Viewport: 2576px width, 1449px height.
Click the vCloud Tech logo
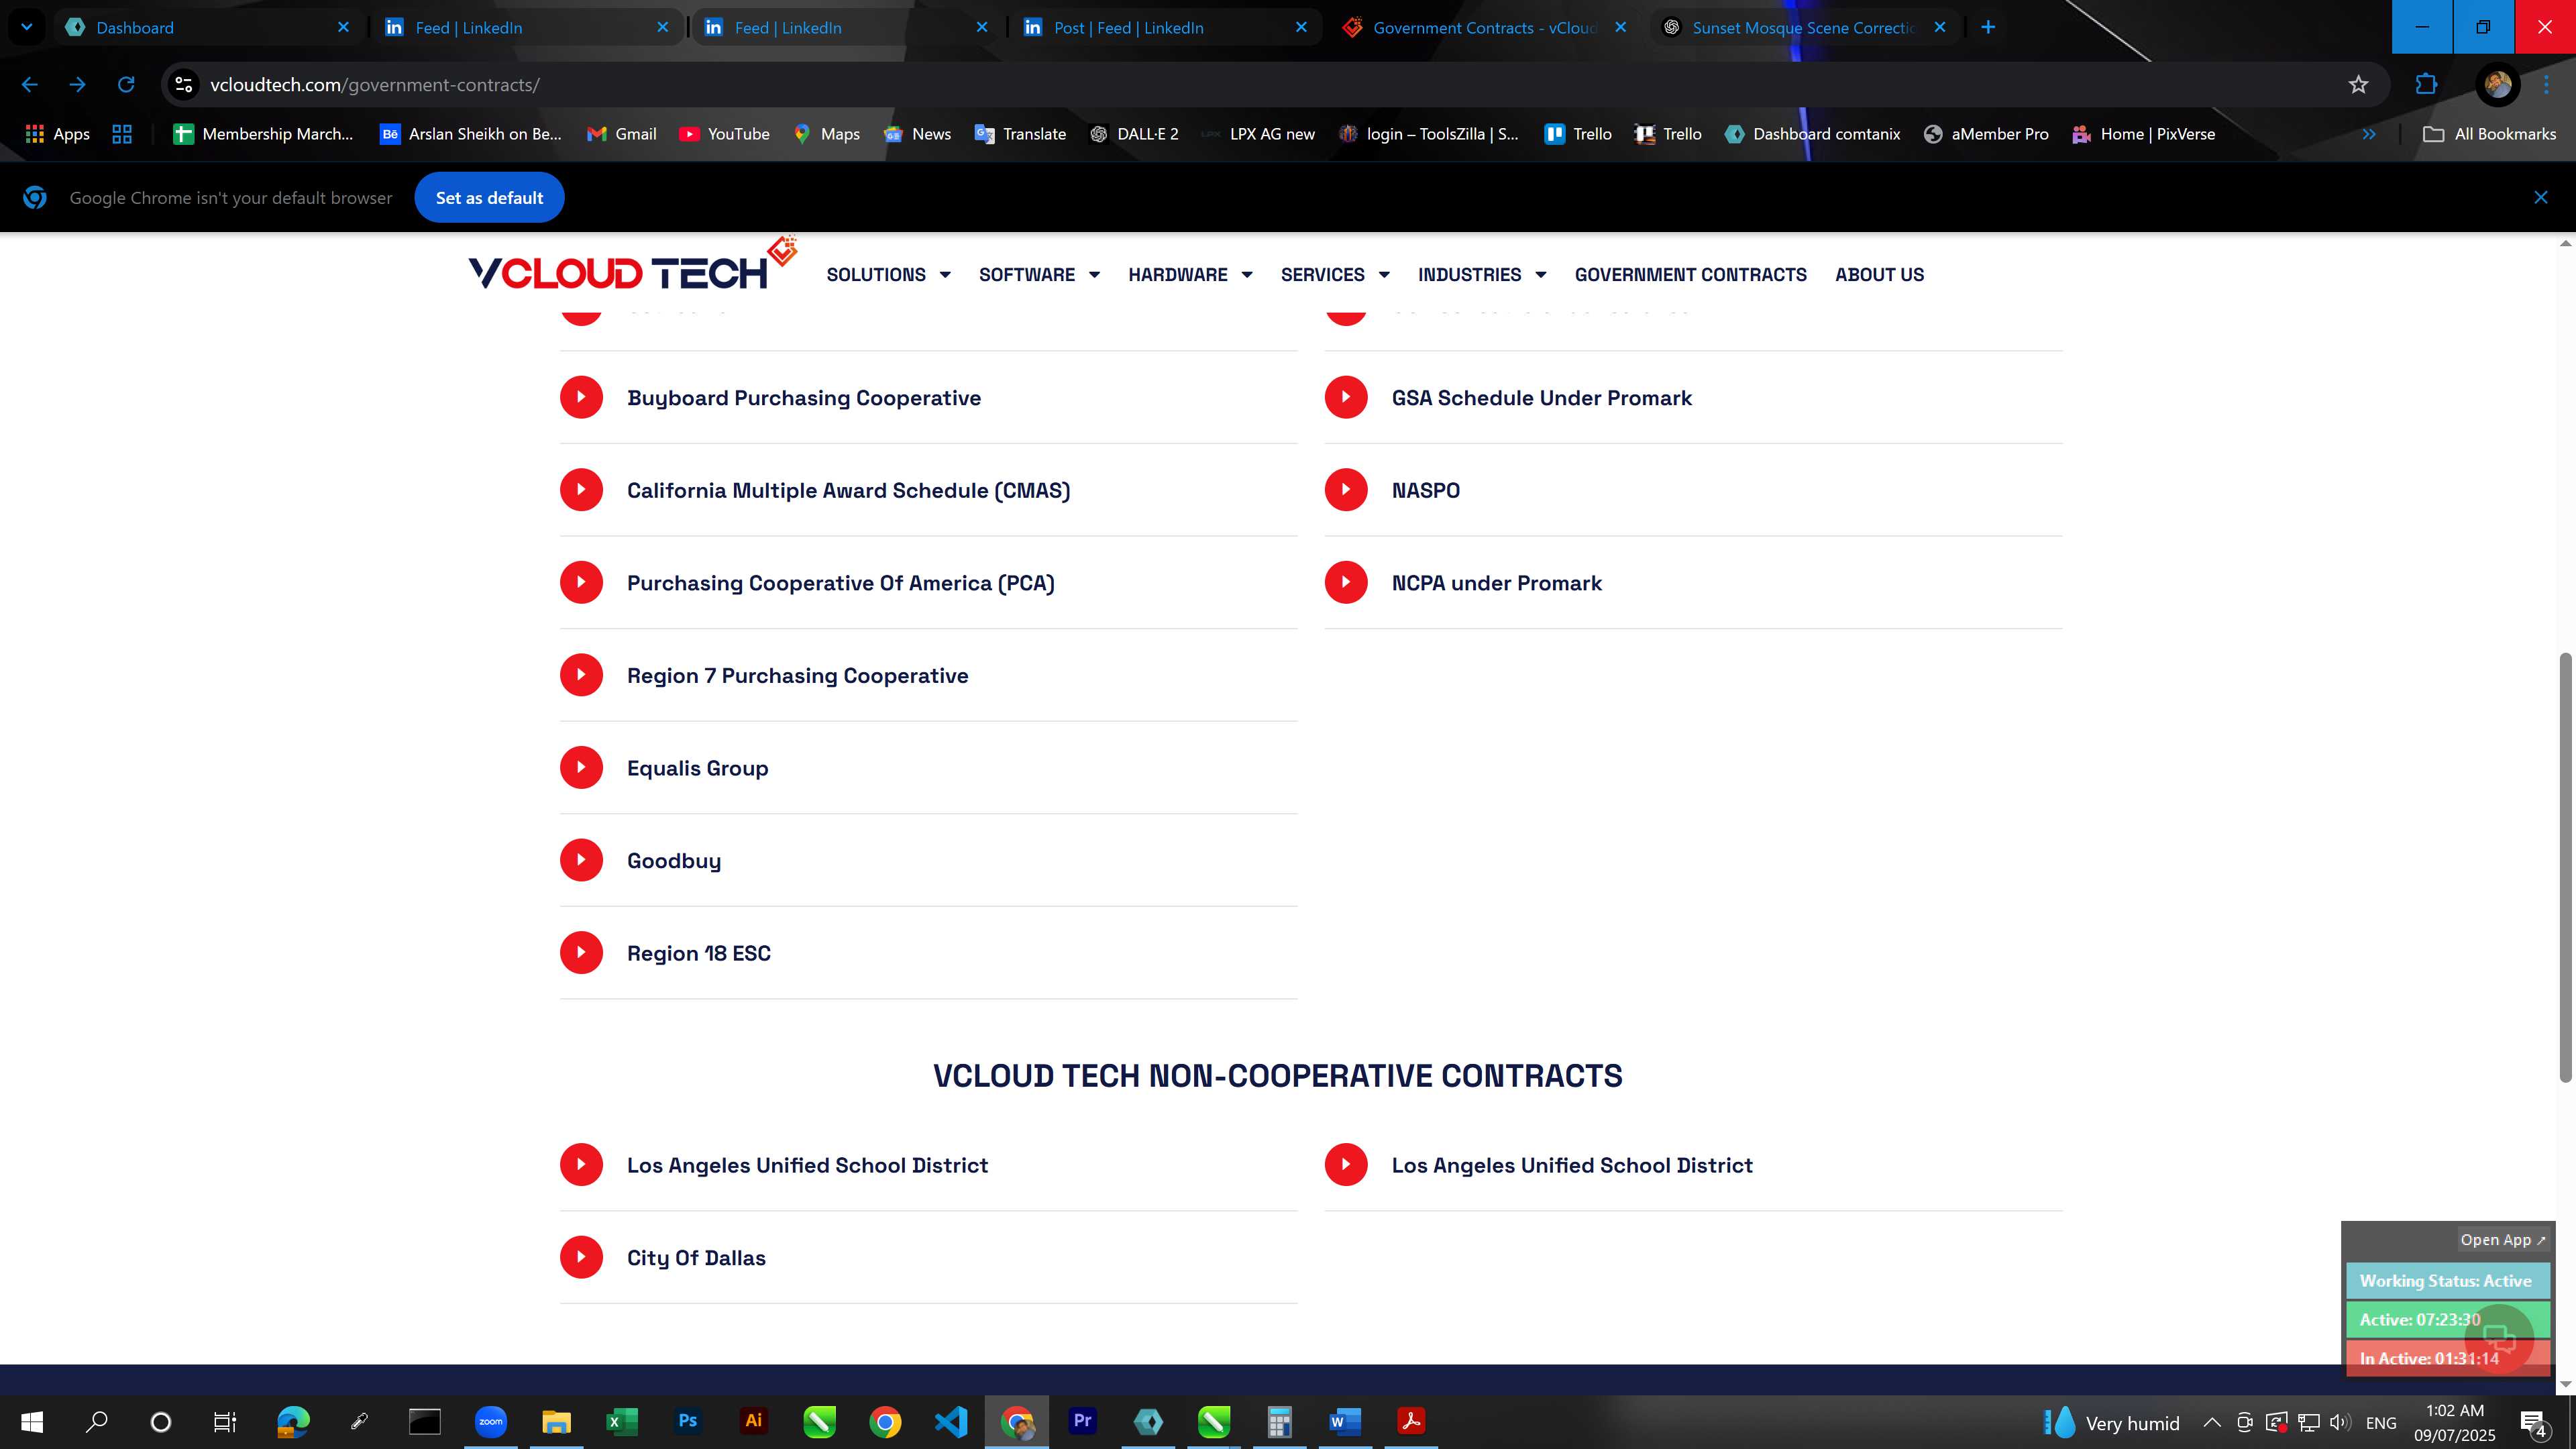coord(632,265)
